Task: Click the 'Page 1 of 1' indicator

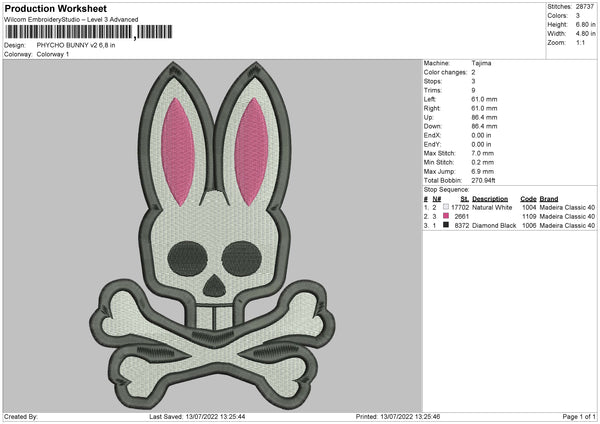Action: [579, 417]
